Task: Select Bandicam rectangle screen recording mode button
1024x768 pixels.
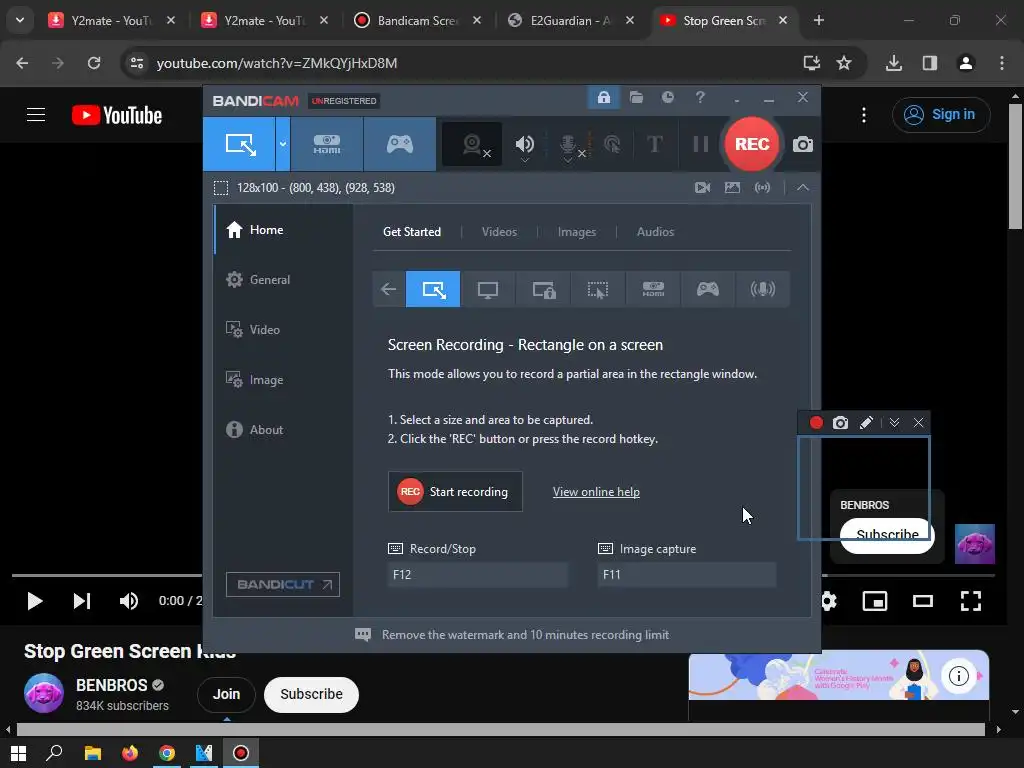Action: (240, 144)
